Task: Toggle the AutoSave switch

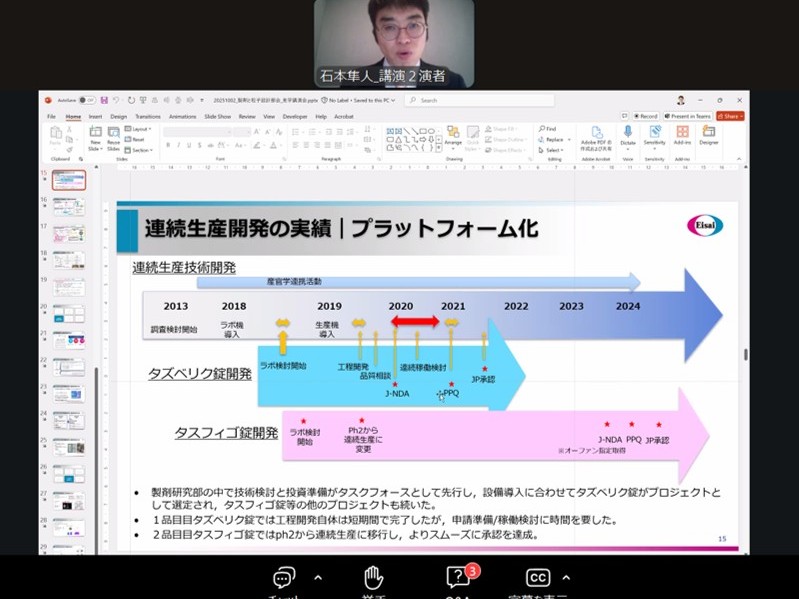Action: tap(87, 100)
